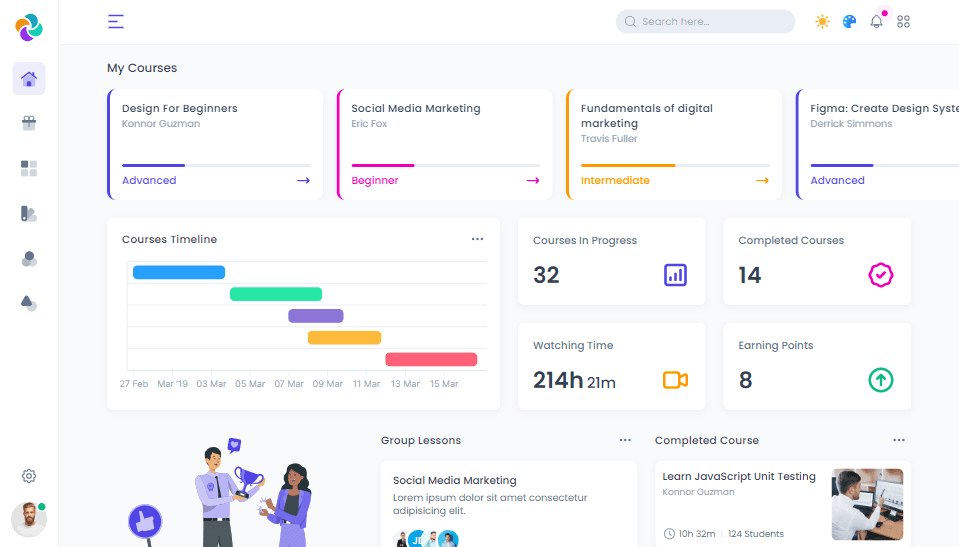Screen dimensions: 959x547
Task: Open Courses Timeline three-dot menu
Action: [x=477, y=239]
